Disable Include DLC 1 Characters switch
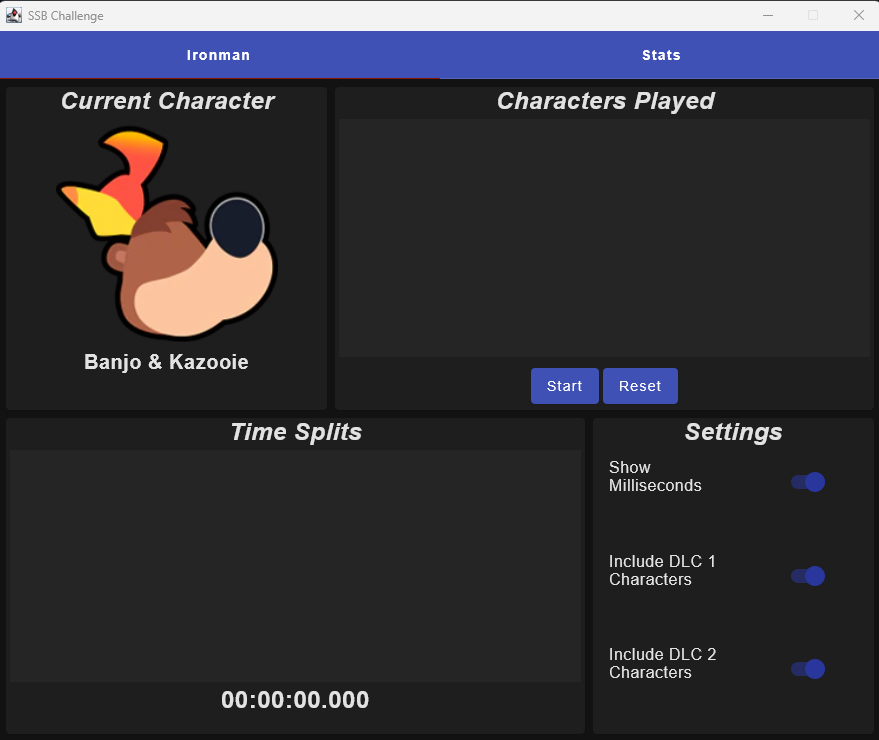This screenshot has height=740, width=879. (x=808, y=576)
